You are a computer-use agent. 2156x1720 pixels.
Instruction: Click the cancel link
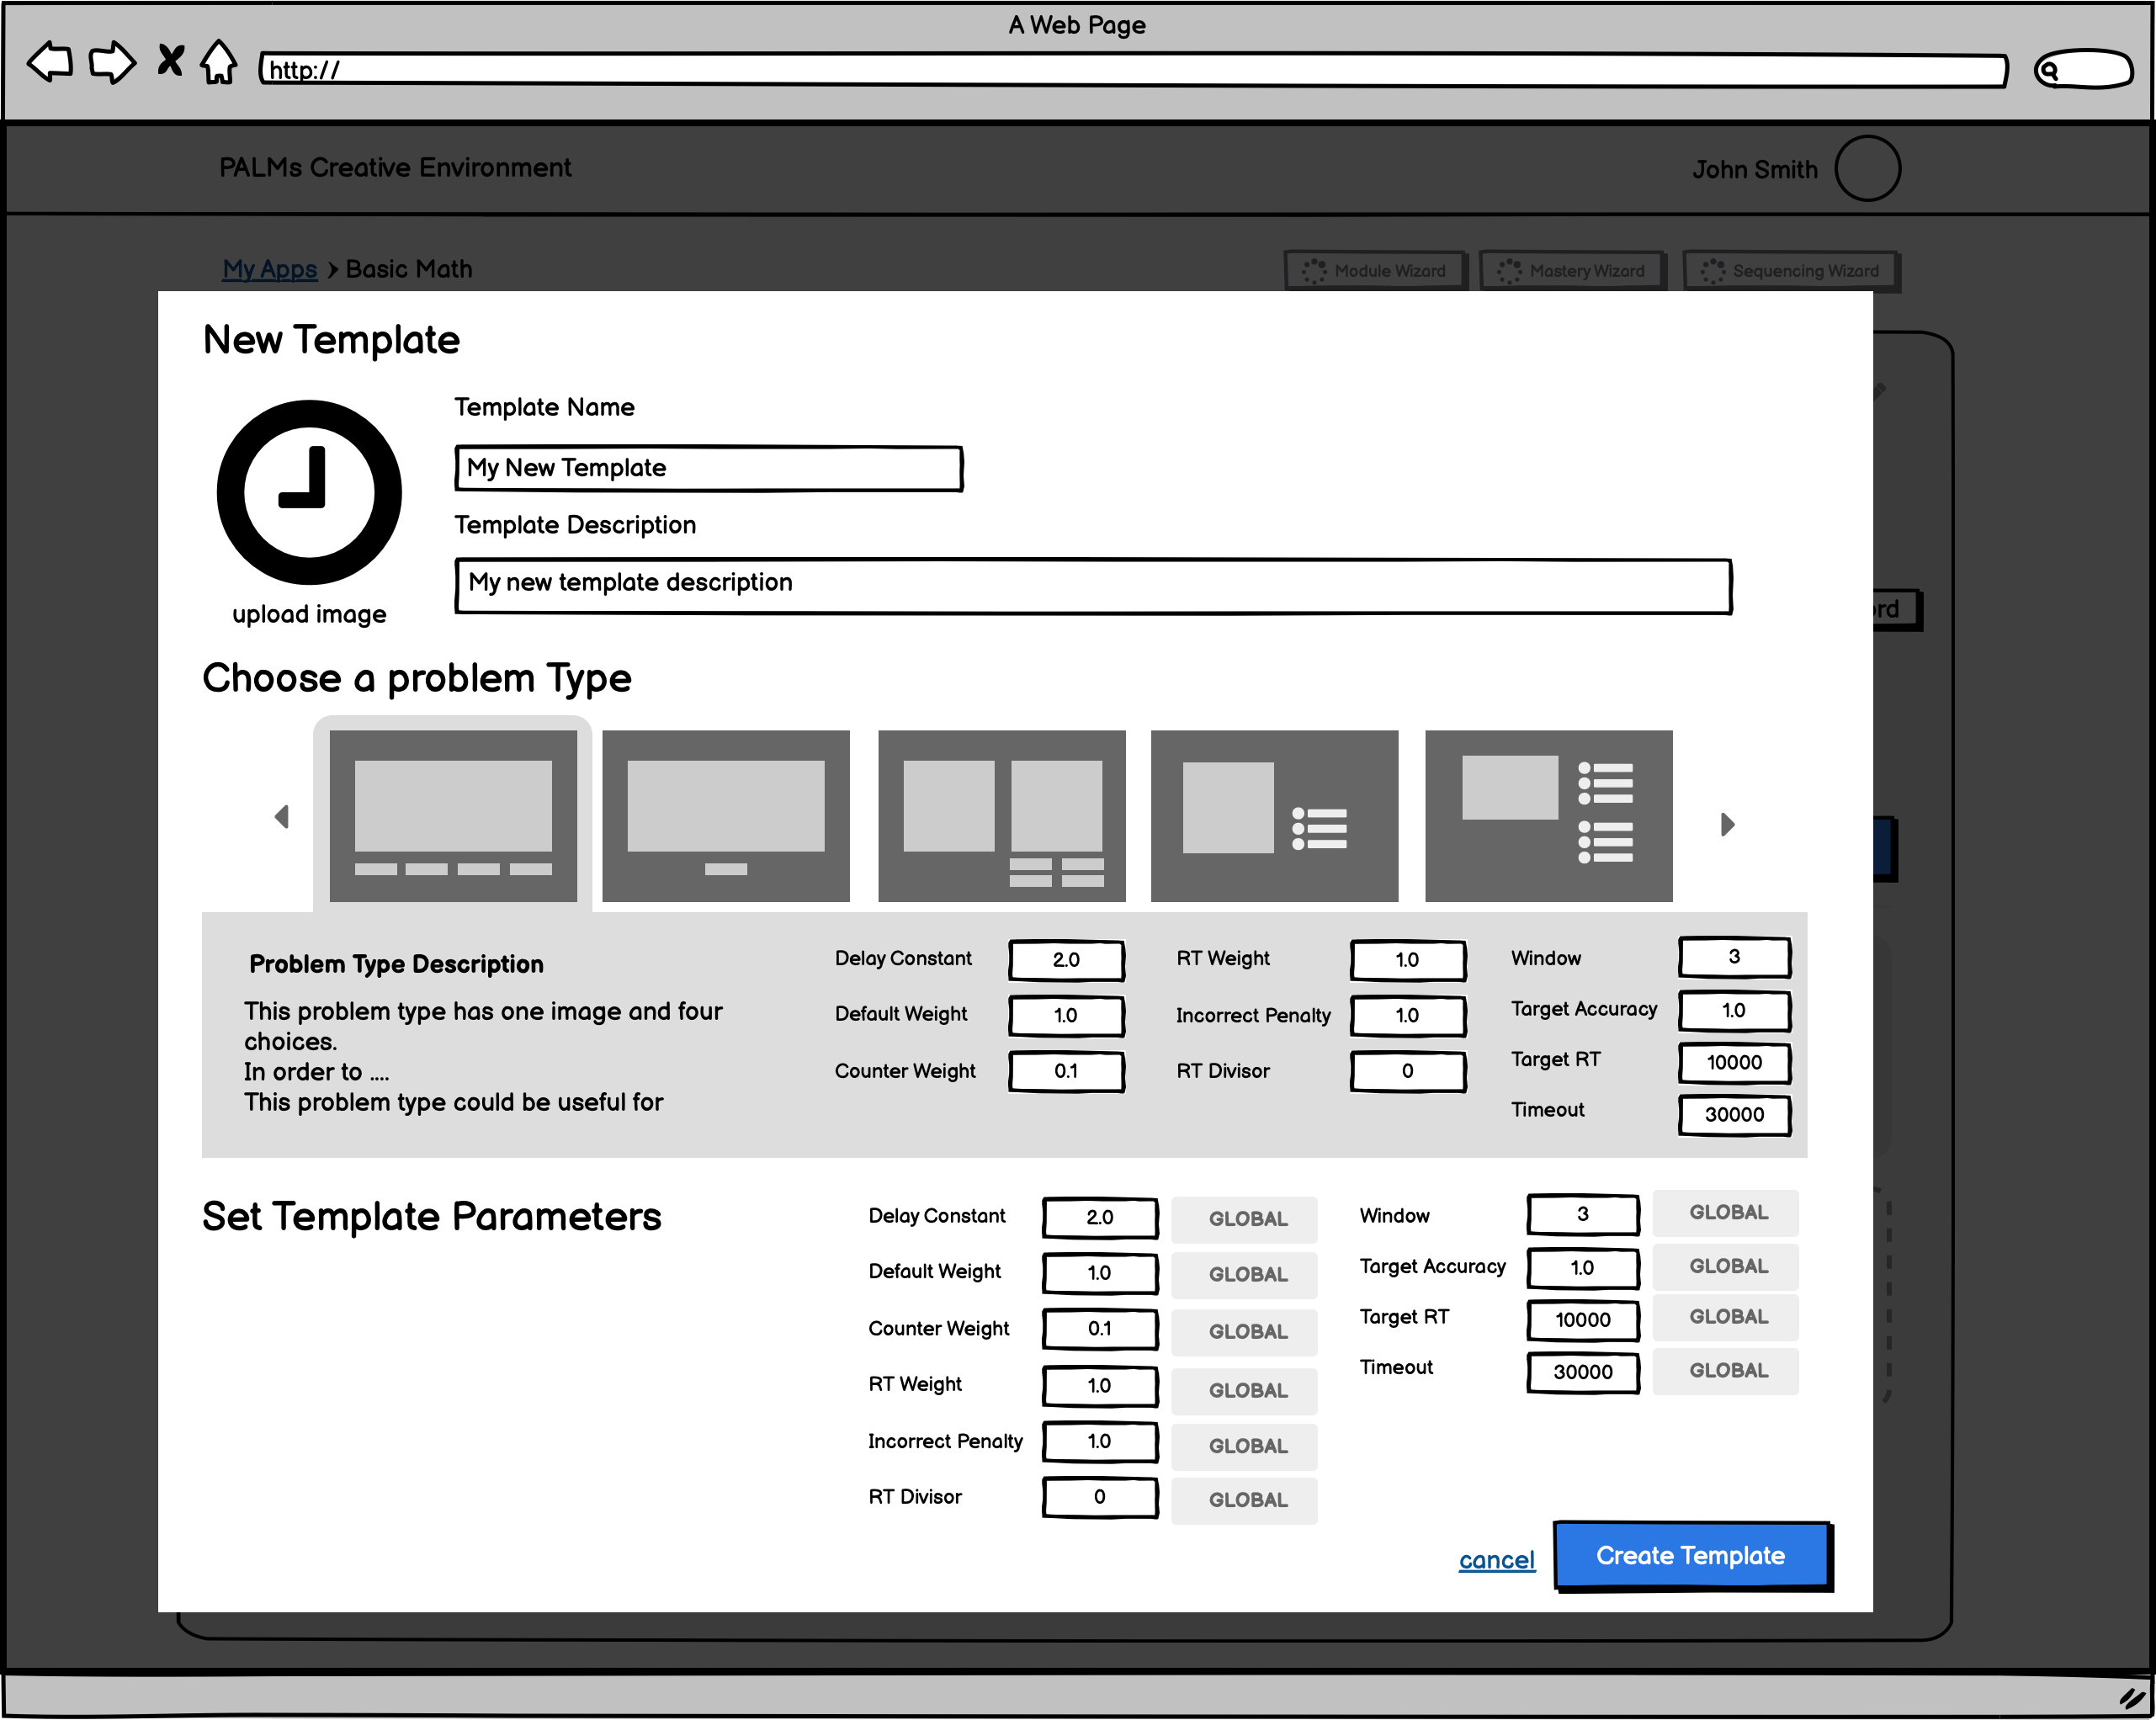point(1496,1559)
